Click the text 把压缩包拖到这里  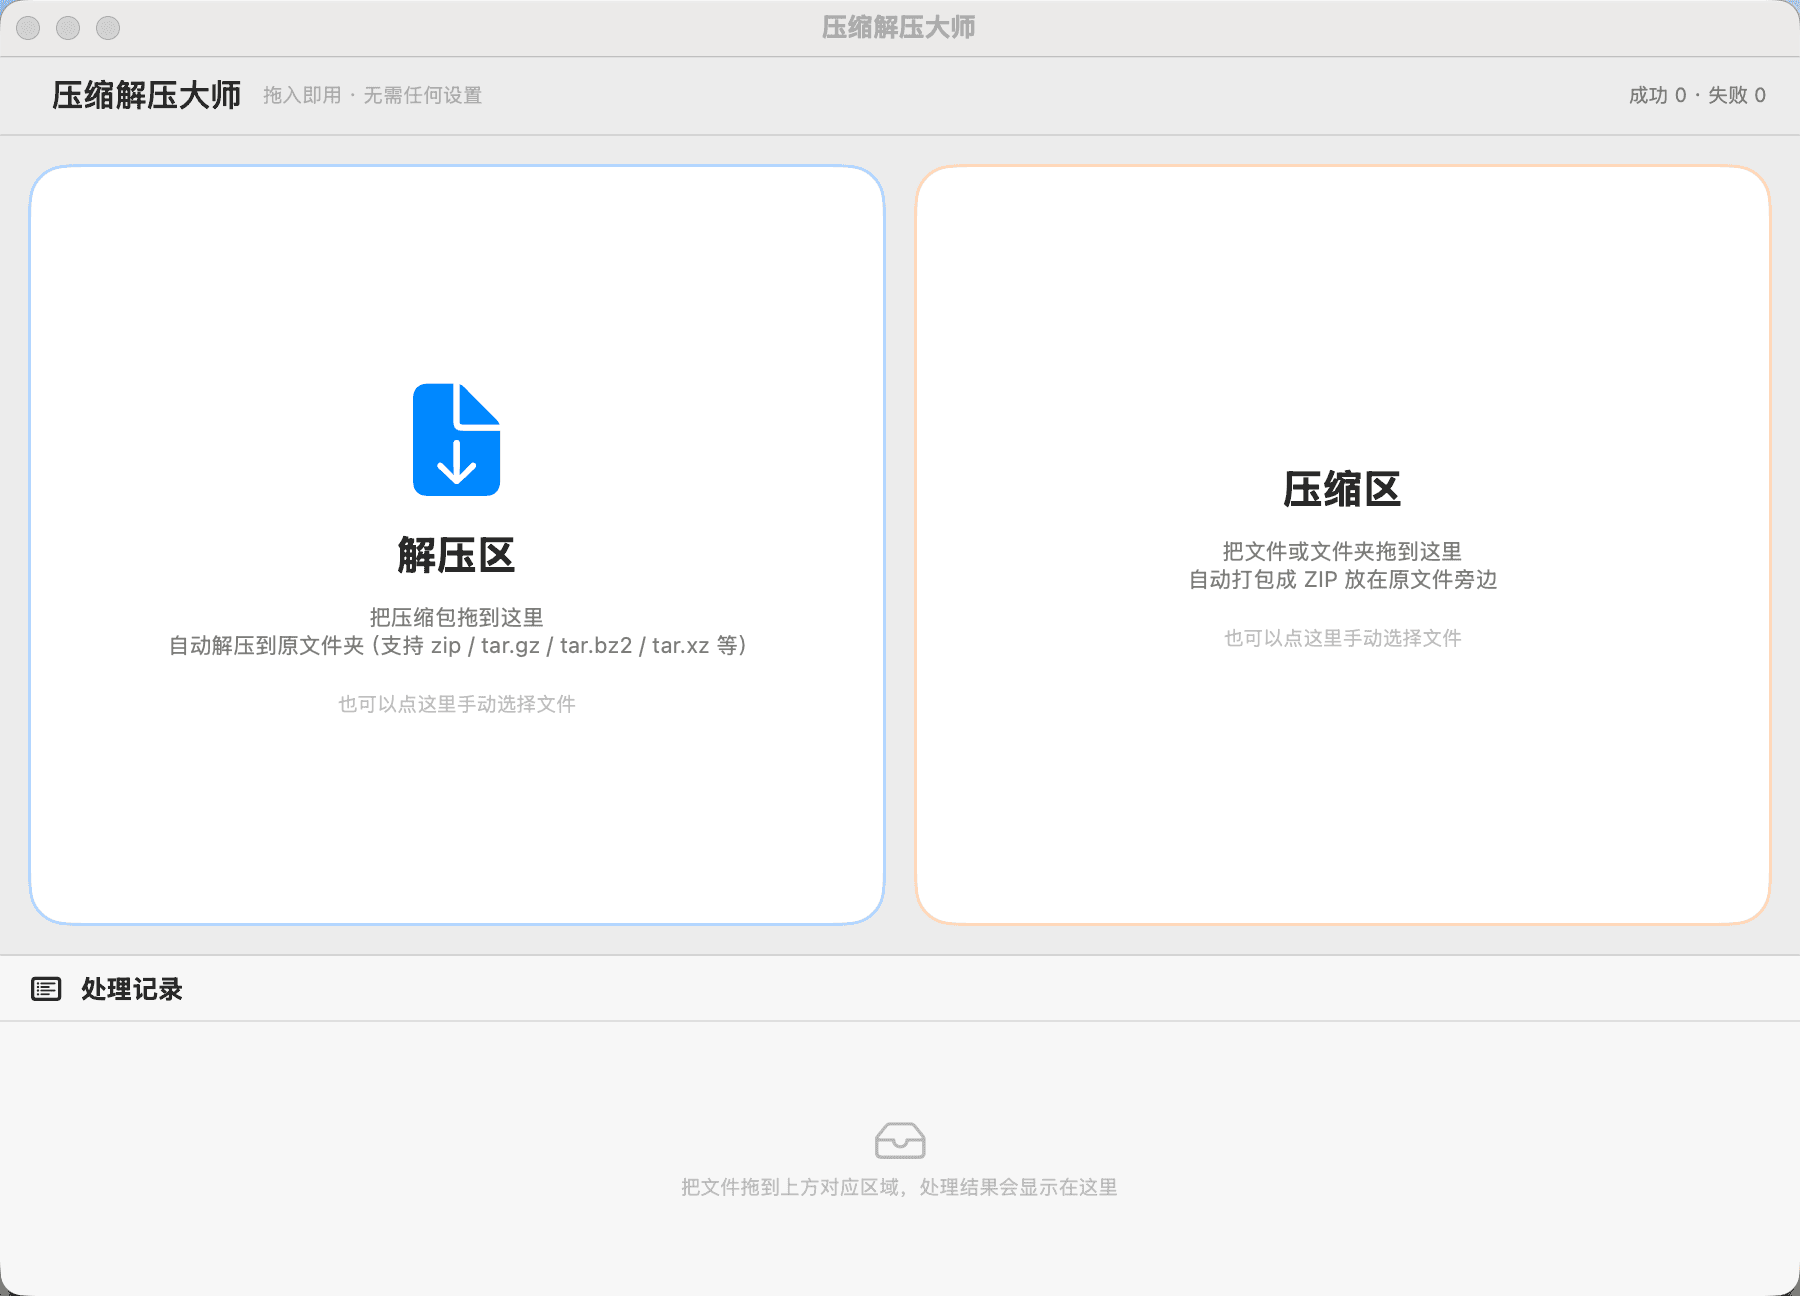[457, 617]
